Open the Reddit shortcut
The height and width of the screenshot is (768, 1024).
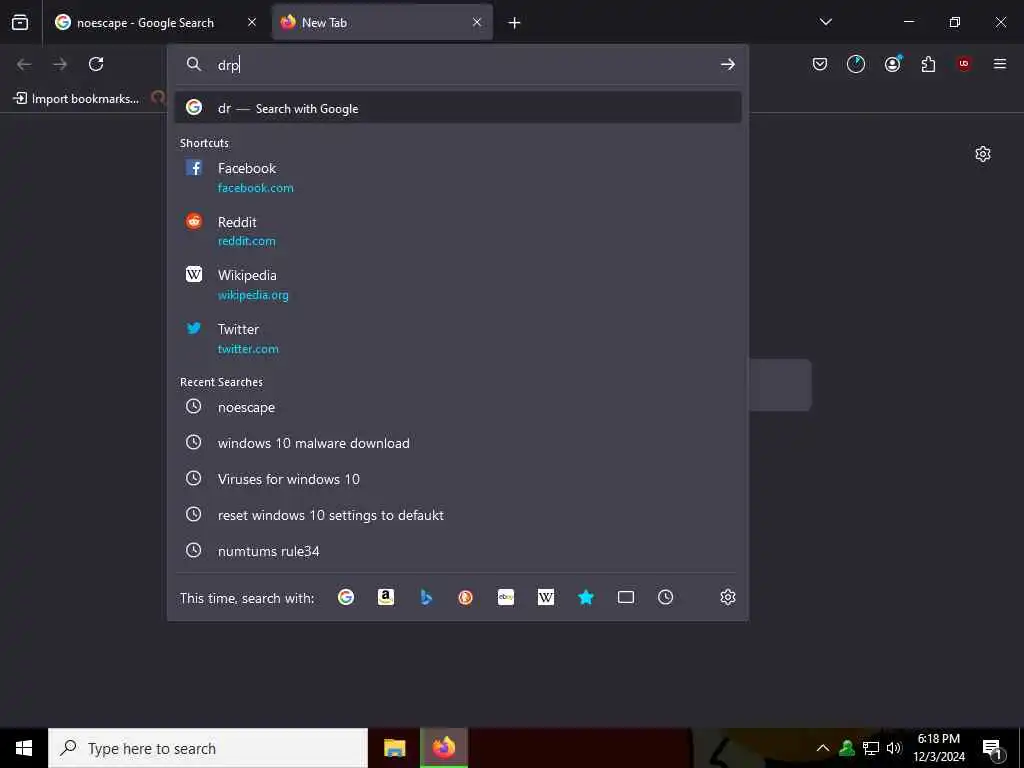[x=458, y=231]
